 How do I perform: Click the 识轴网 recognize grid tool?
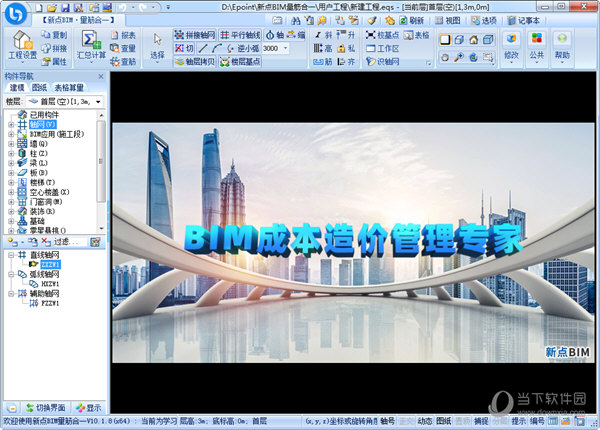(x=382, y=61)
